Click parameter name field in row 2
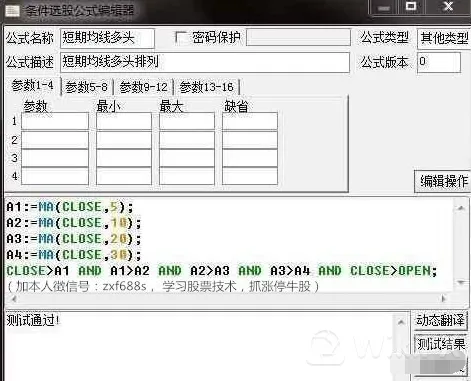471x381 pixels. 55,140
